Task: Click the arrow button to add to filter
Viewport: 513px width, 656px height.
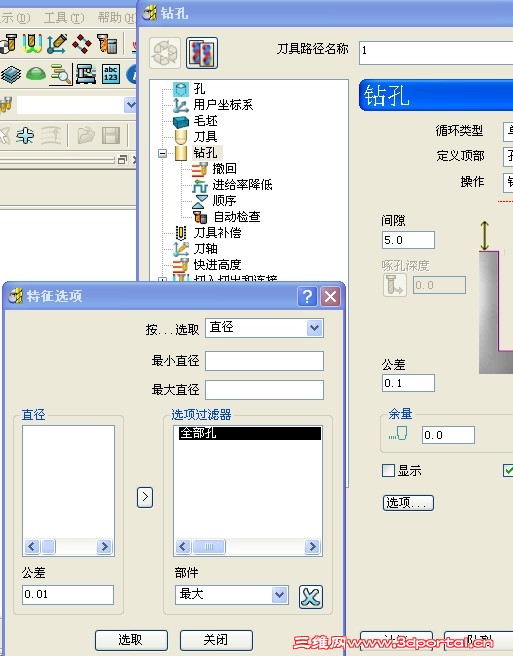Action: click(x=145, y=497)
